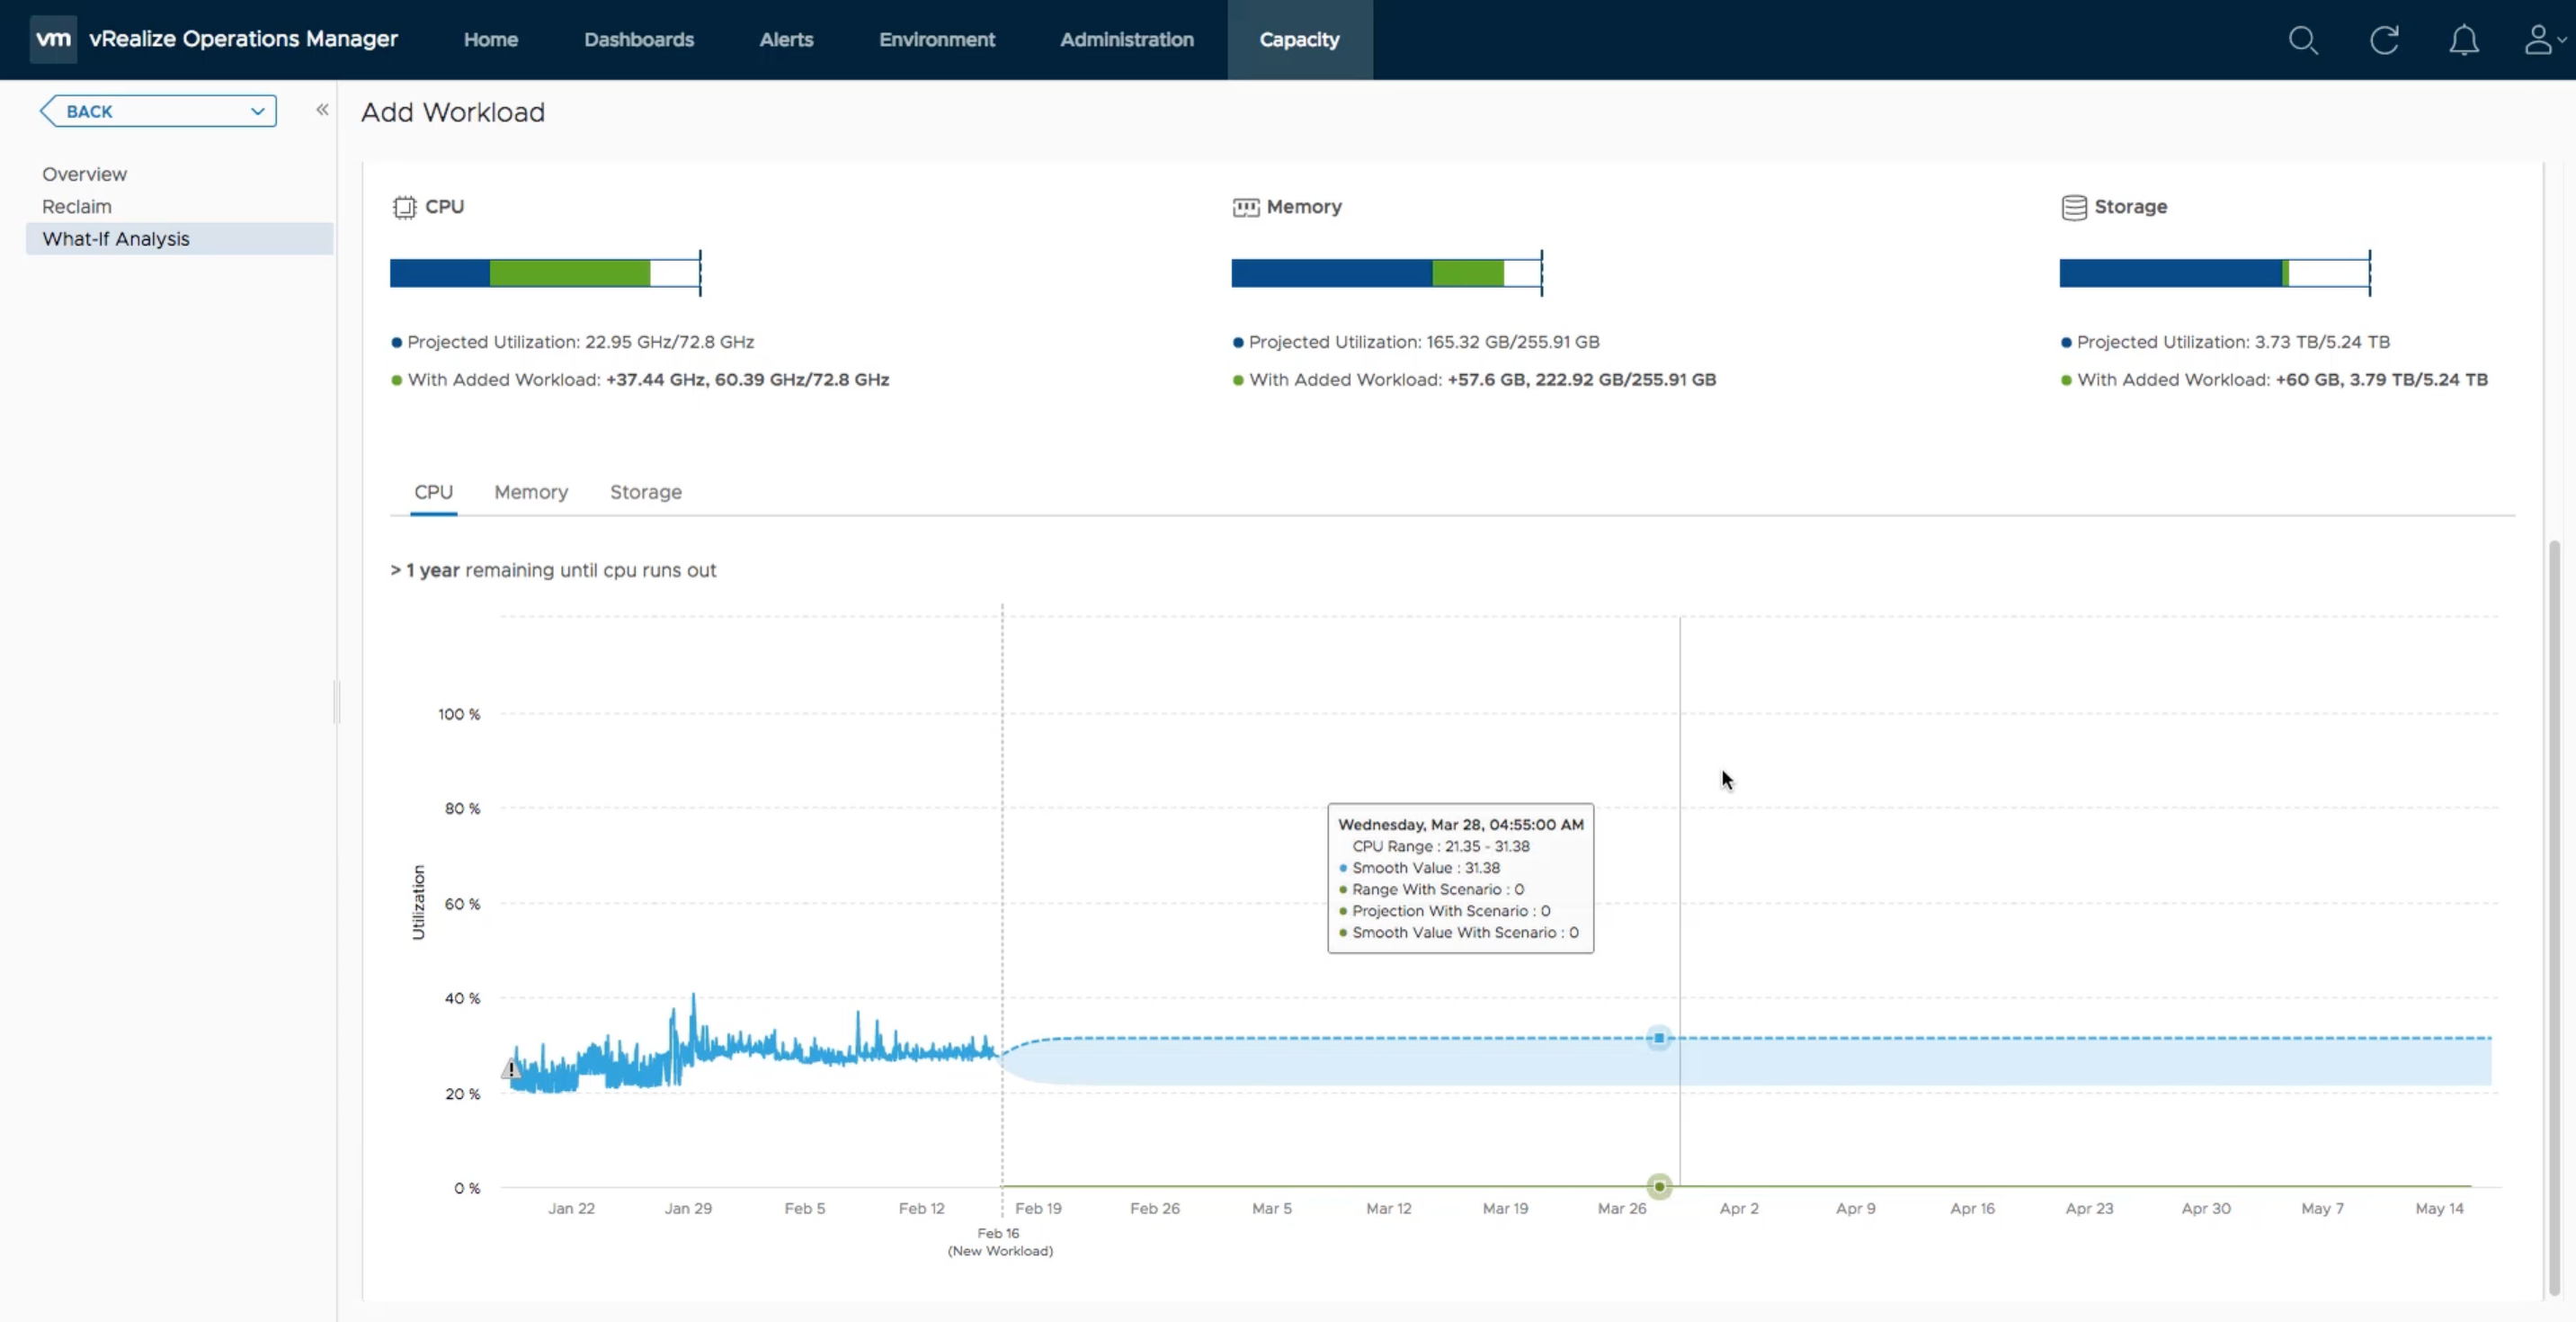Screen dimensions: 2576x1322
Task: Click the 100 % y-axis label
Action: coord(459,714)
